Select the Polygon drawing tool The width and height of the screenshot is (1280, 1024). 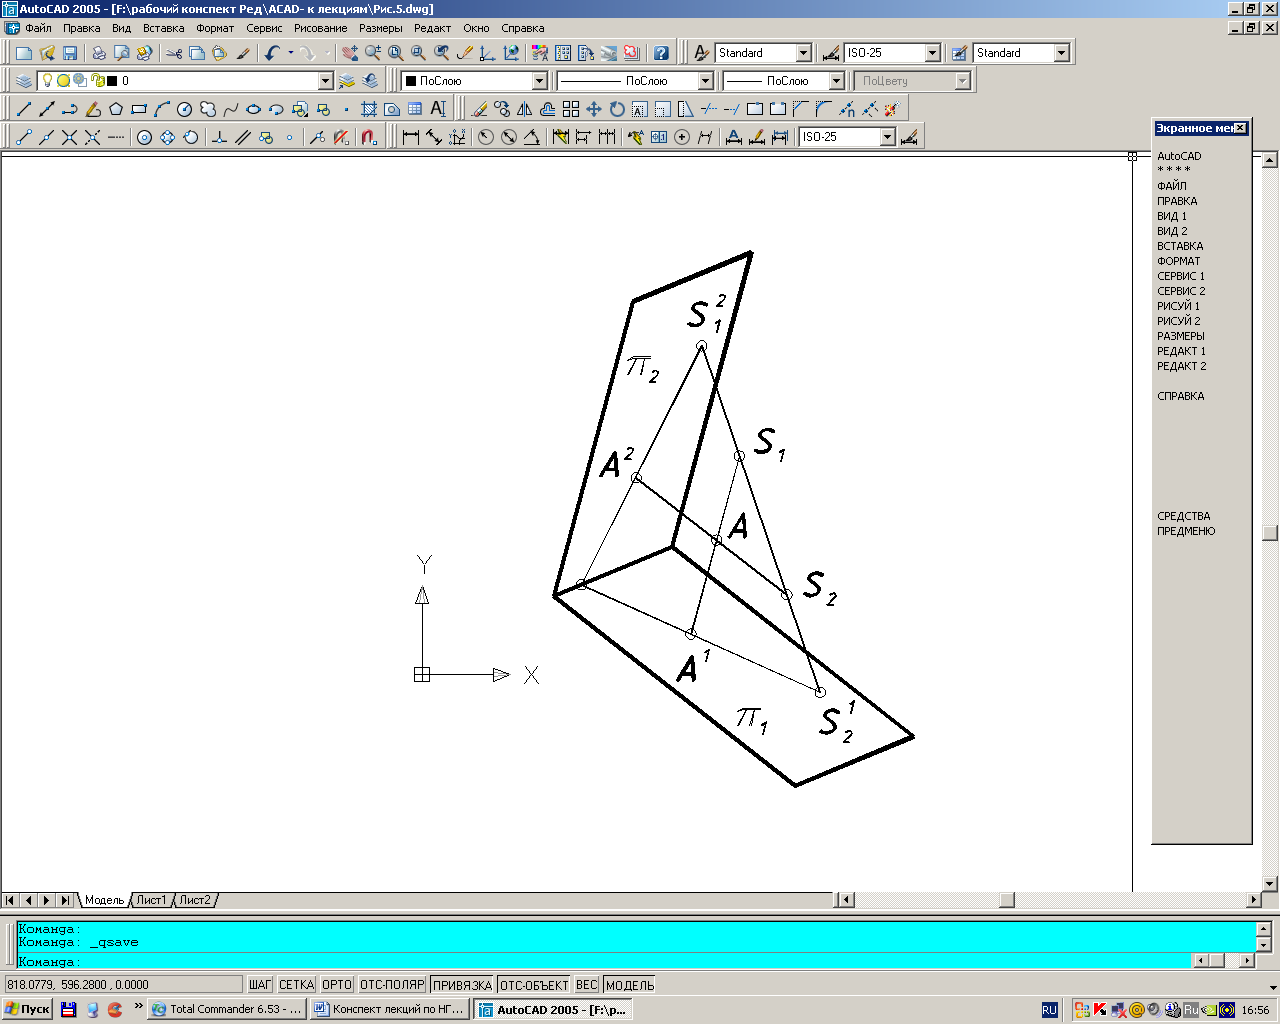(x=116, y=109)
